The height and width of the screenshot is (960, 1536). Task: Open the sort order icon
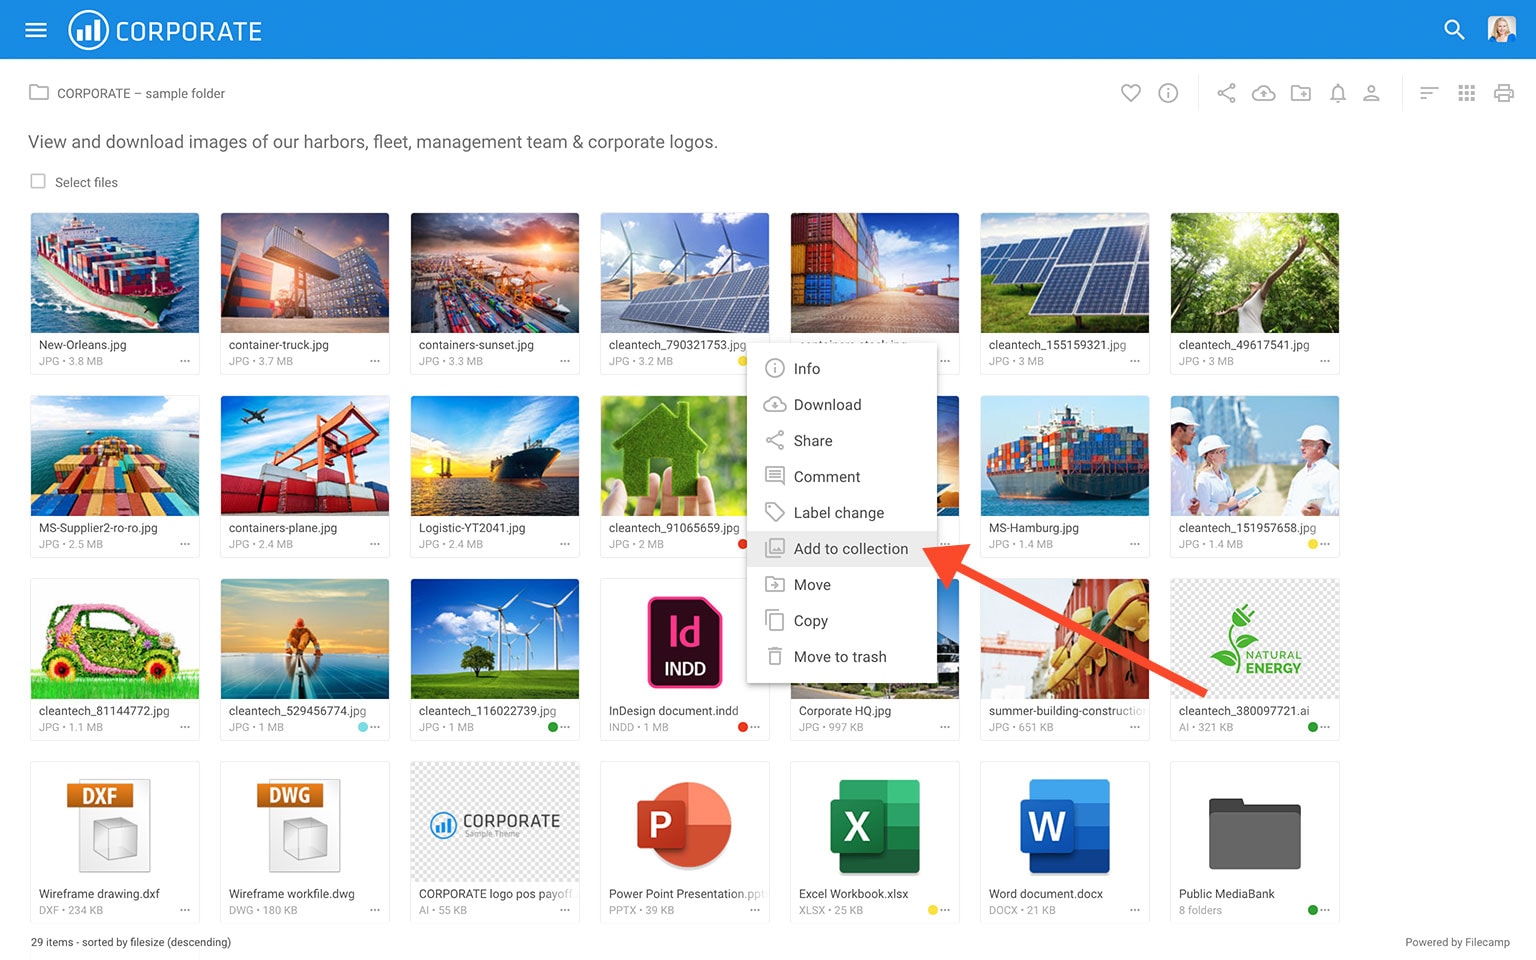(1429, 93)
